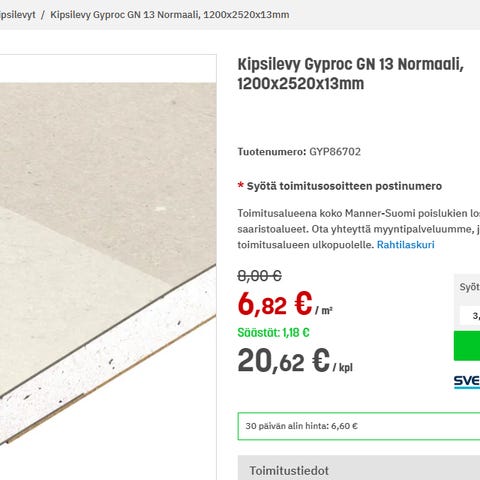Click the crossed-out 8,00 € old price
The image size is (480, 480).
click(x=259, y=276)
